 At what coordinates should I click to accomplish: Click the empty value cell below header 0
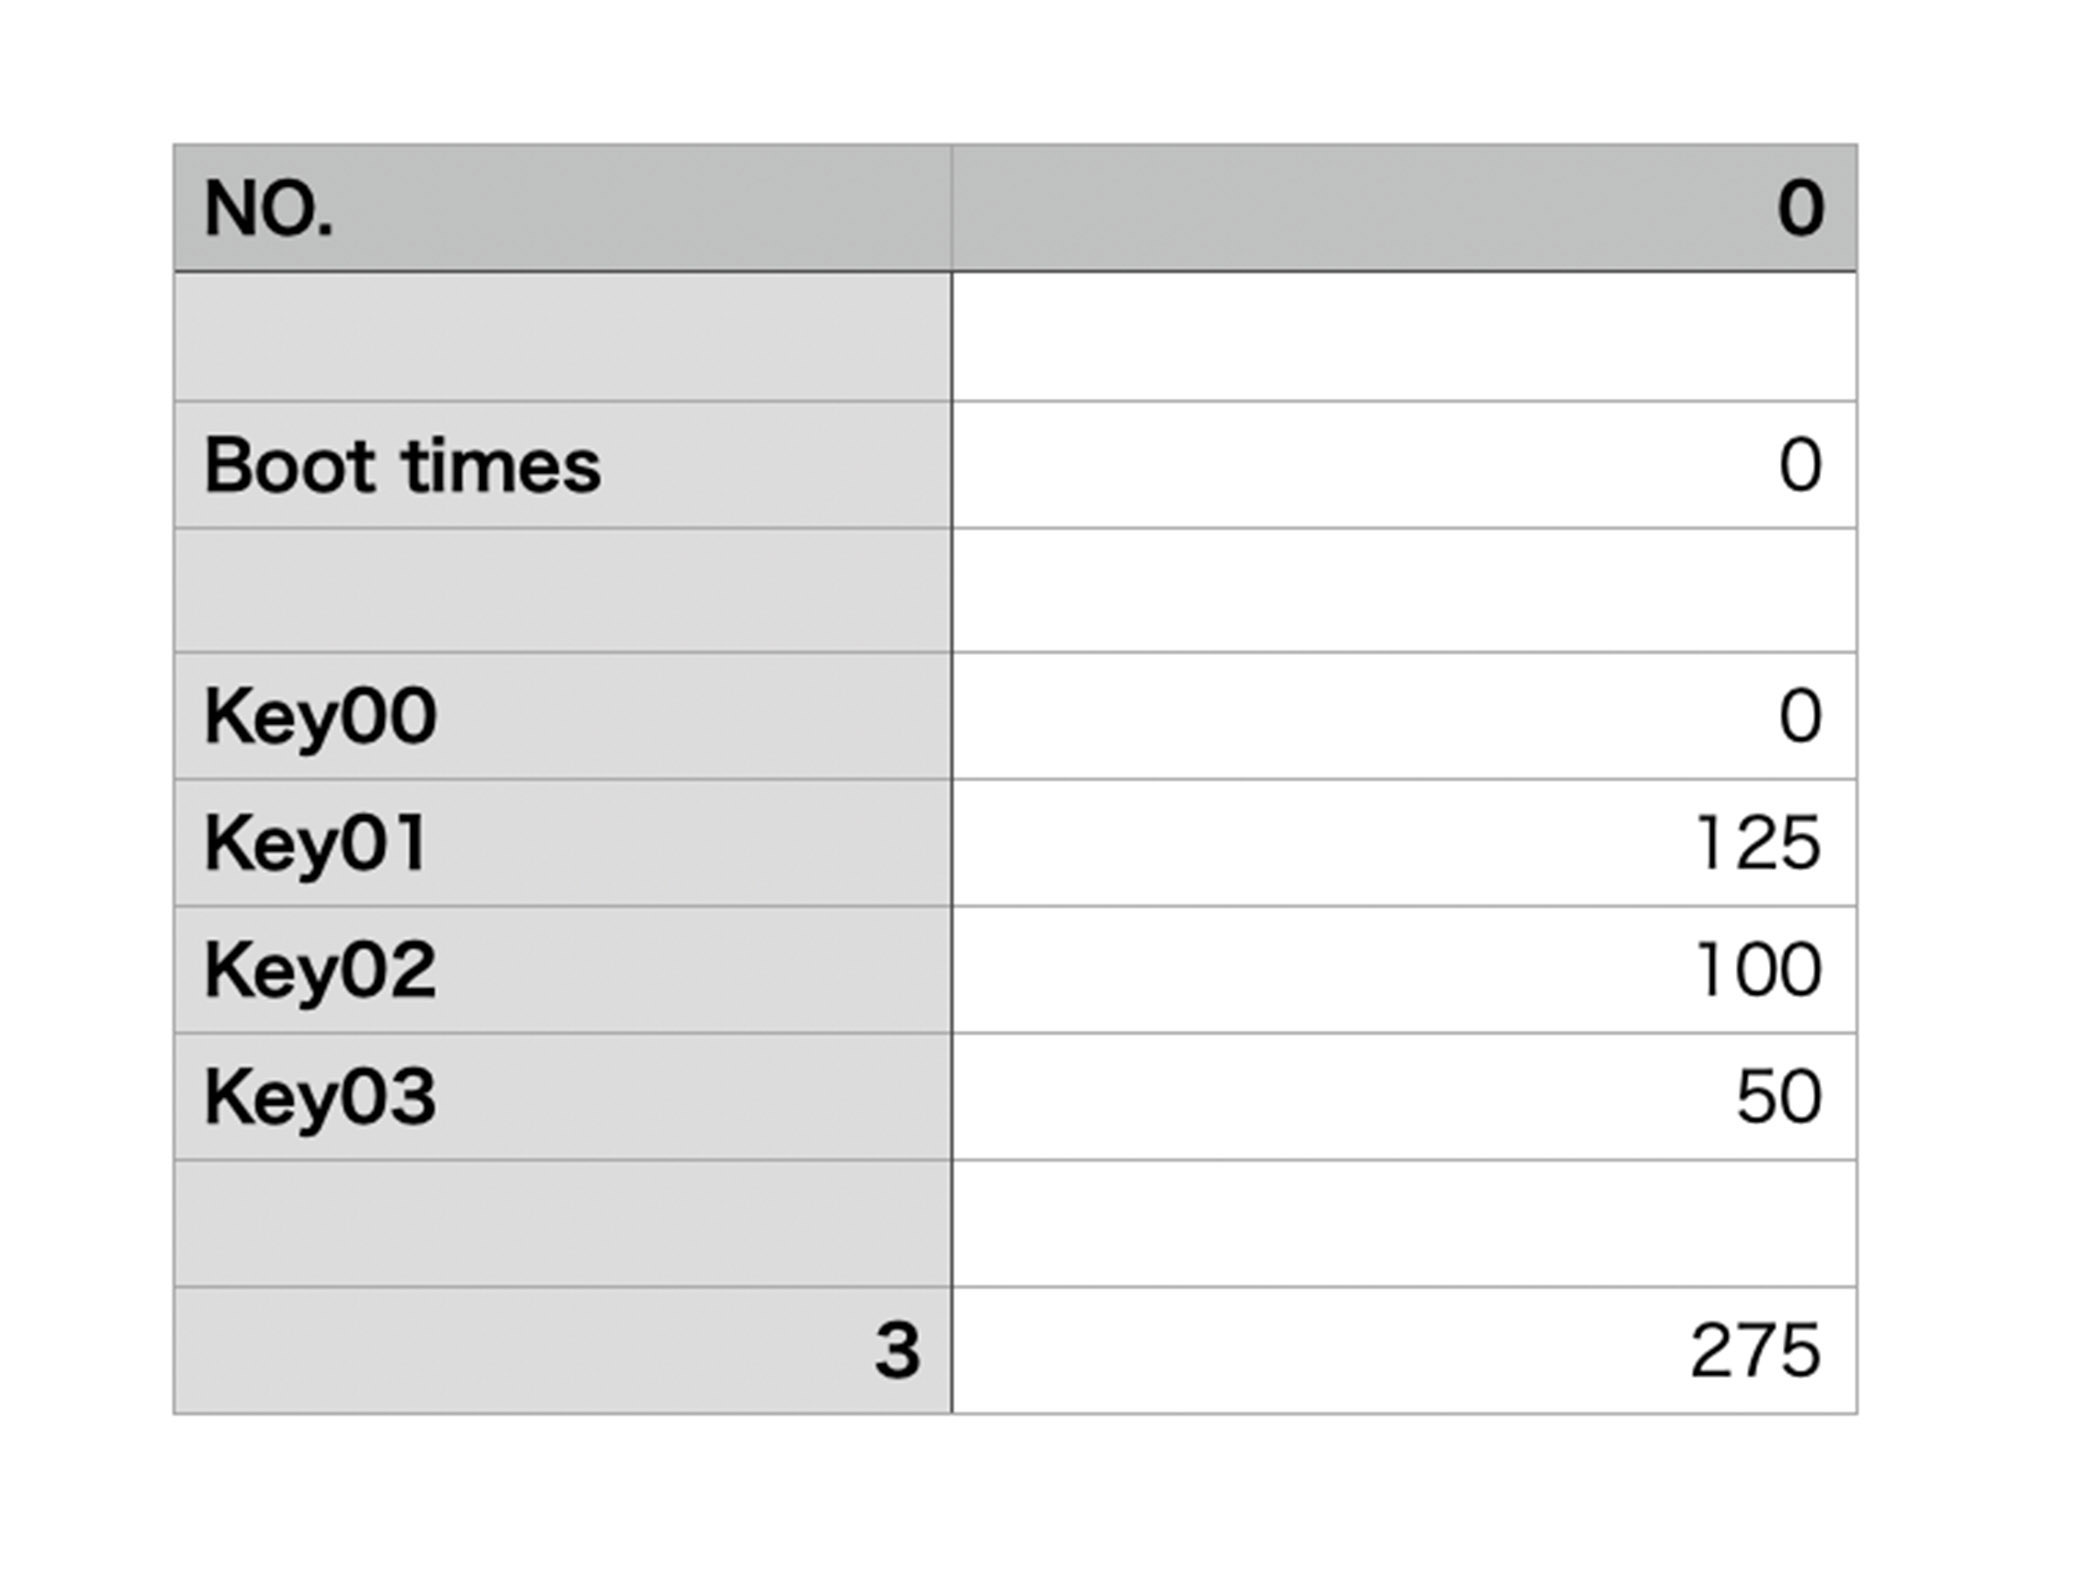point(1404,337)
